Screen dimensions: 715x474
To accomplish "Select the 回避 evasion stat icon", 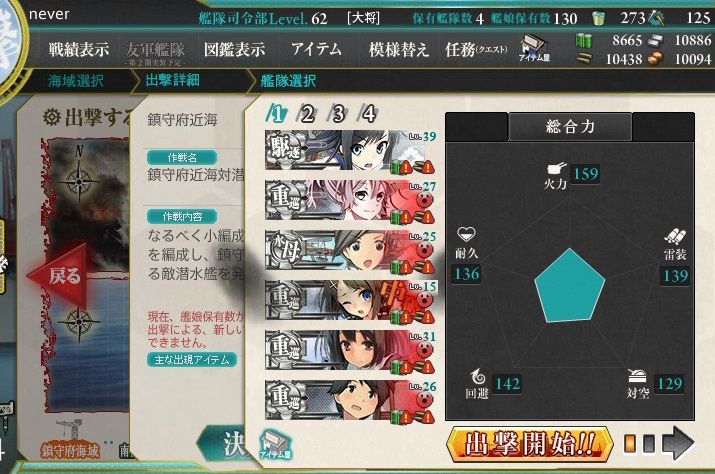I will (477, 377).
